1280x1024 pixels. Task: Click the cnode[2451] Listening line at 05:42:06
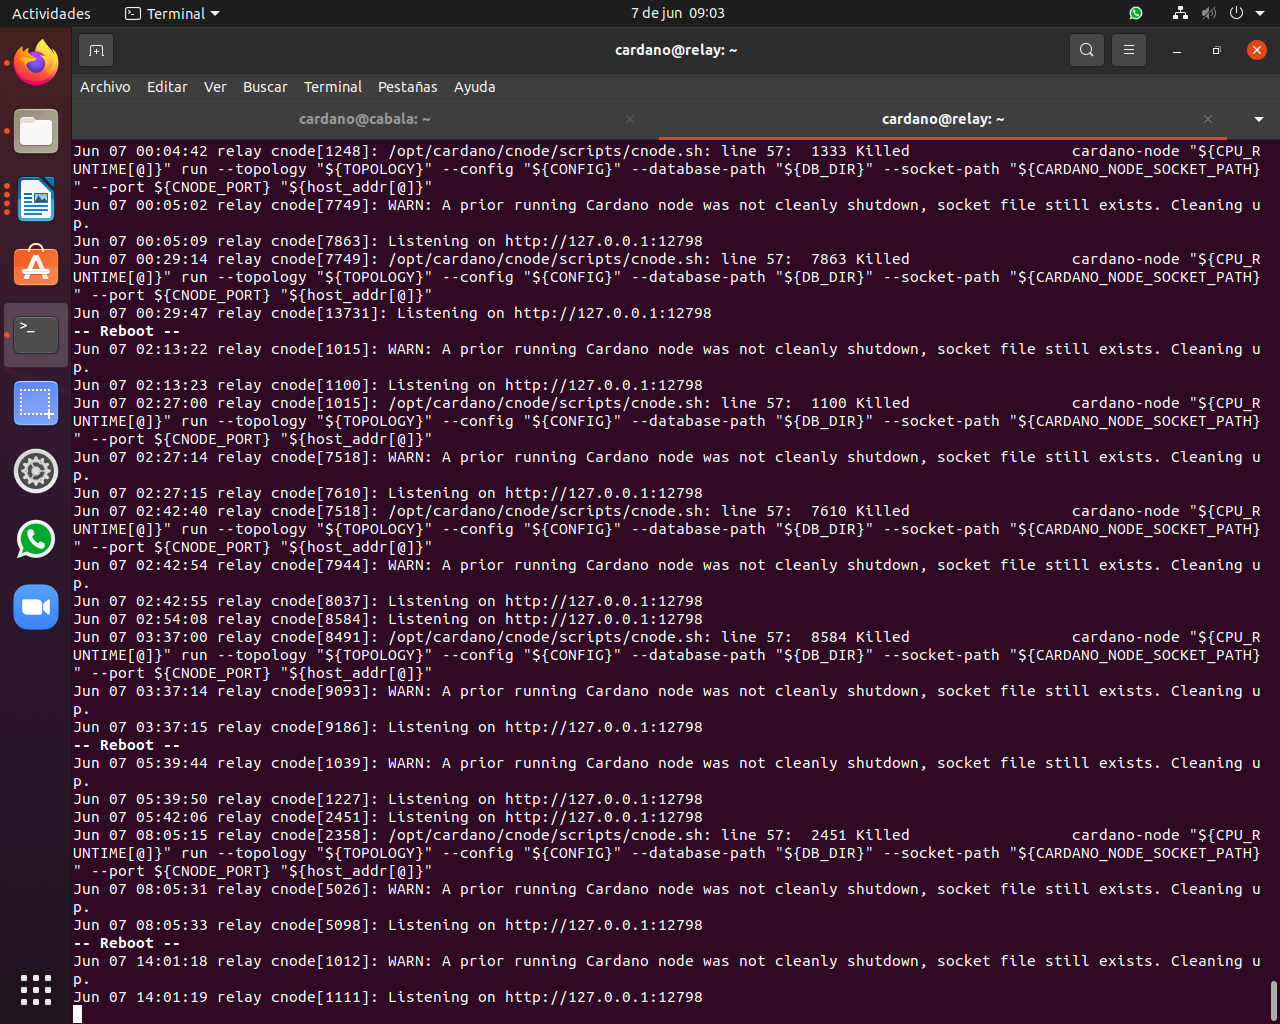click(388, 817)
